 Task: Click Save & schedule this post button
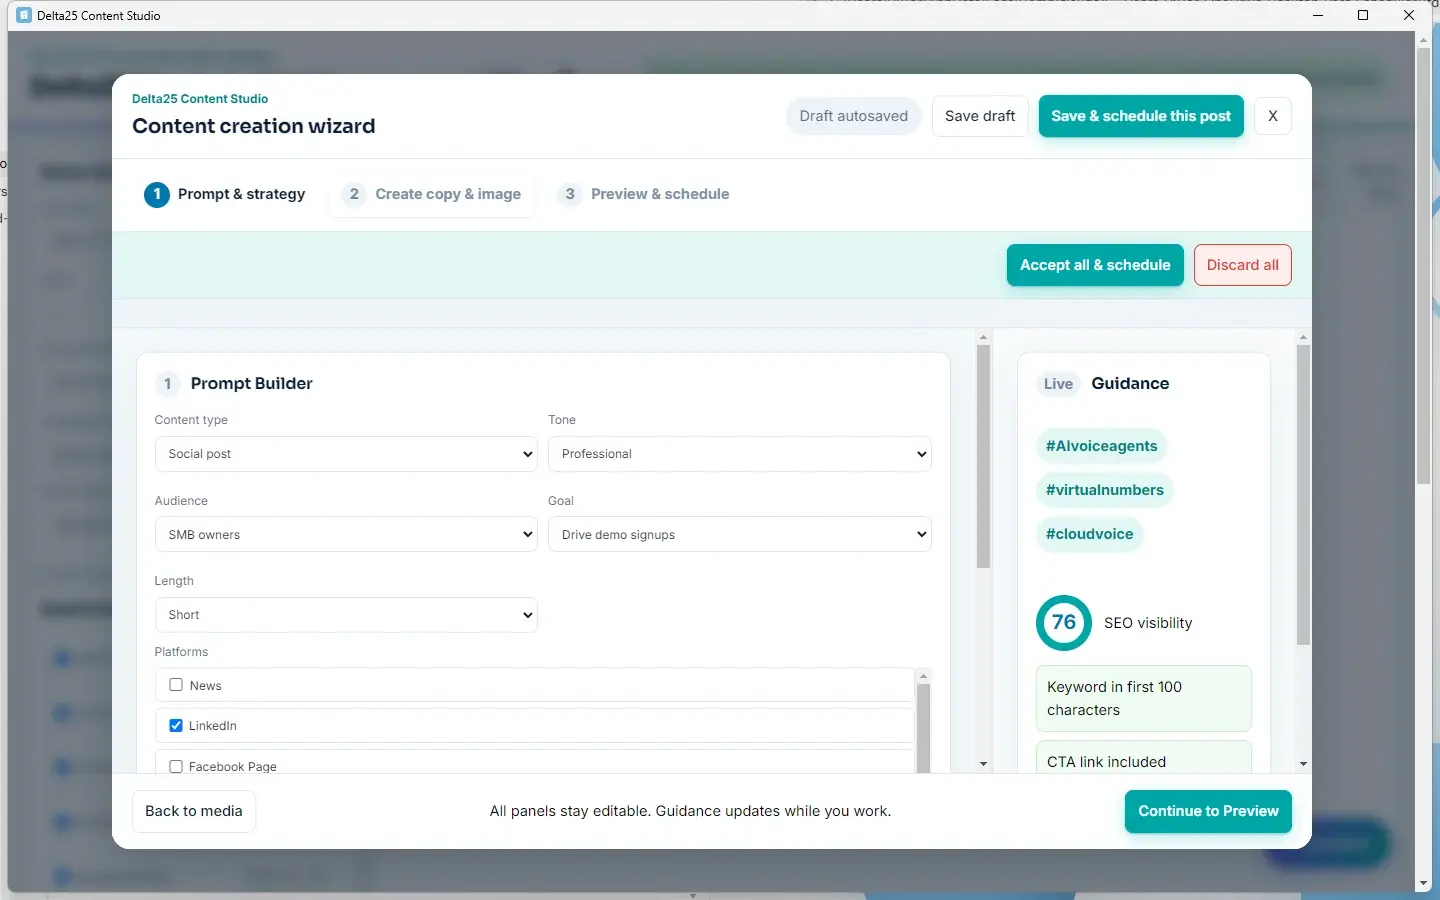click(x=1141, y=116)
